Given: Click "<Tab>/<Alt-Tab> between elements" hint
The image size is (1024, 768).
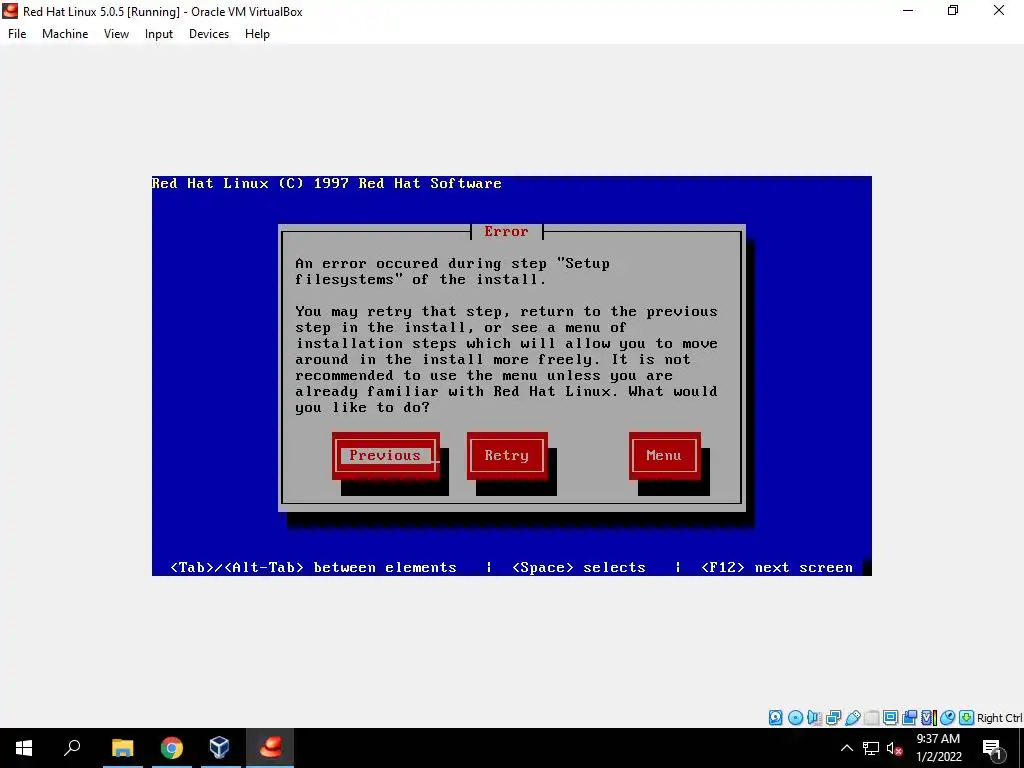Looking at the screenshot, I should point(313,568).
